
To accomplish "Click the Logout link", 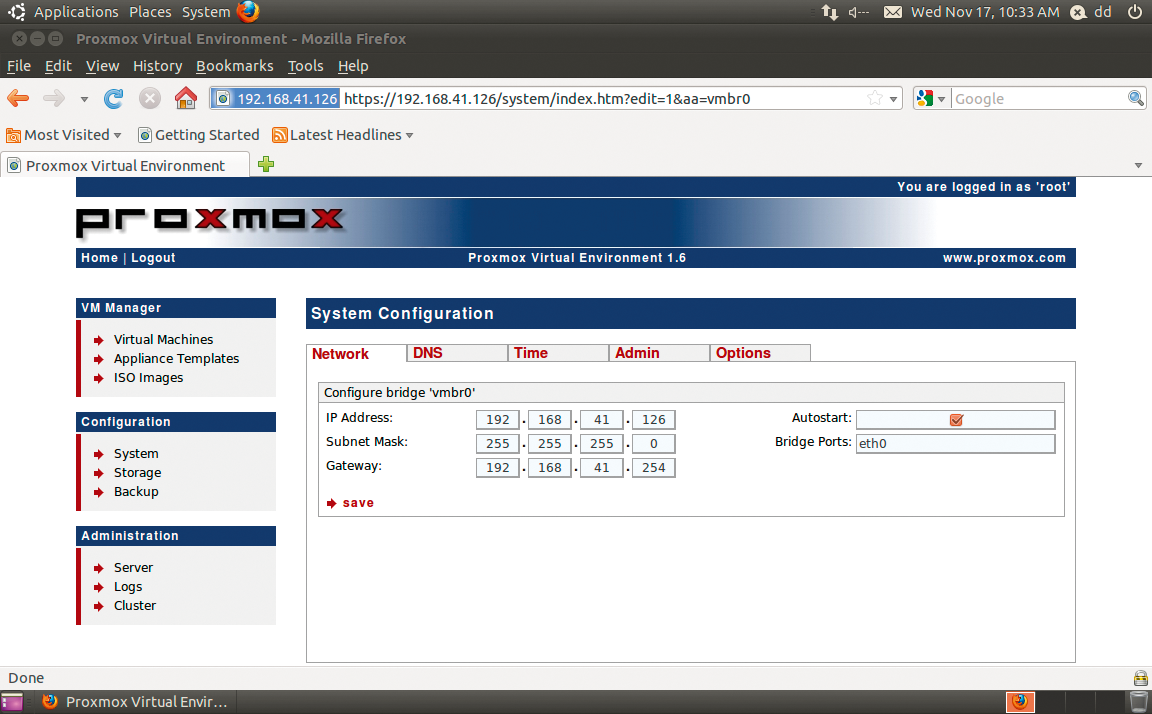I will click(x=153, y=258).
